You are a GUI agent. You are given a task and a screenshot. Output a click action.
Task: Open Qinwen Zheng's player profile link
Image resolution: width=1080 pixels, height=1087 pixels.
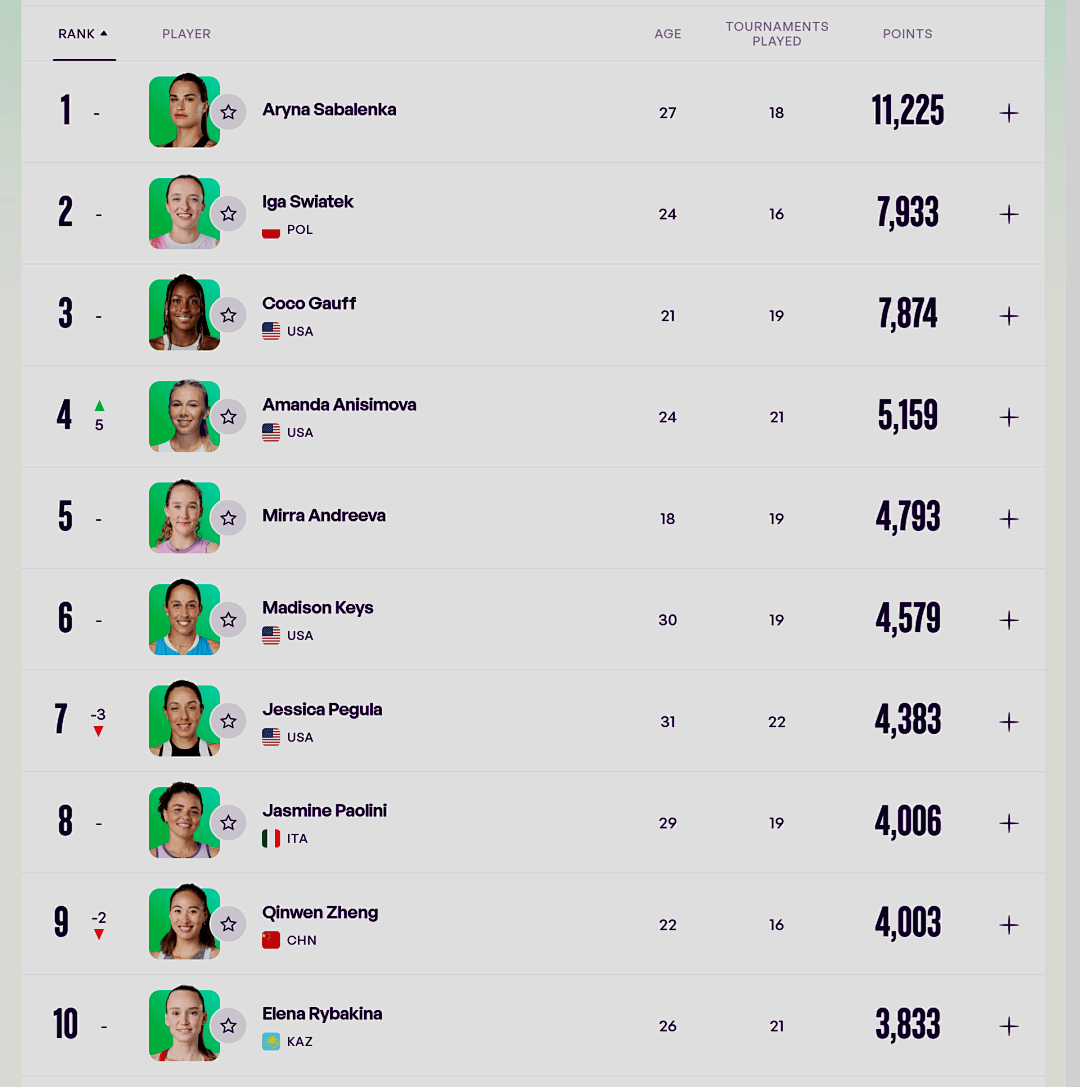pyautogui.click(x=320, y=913)
